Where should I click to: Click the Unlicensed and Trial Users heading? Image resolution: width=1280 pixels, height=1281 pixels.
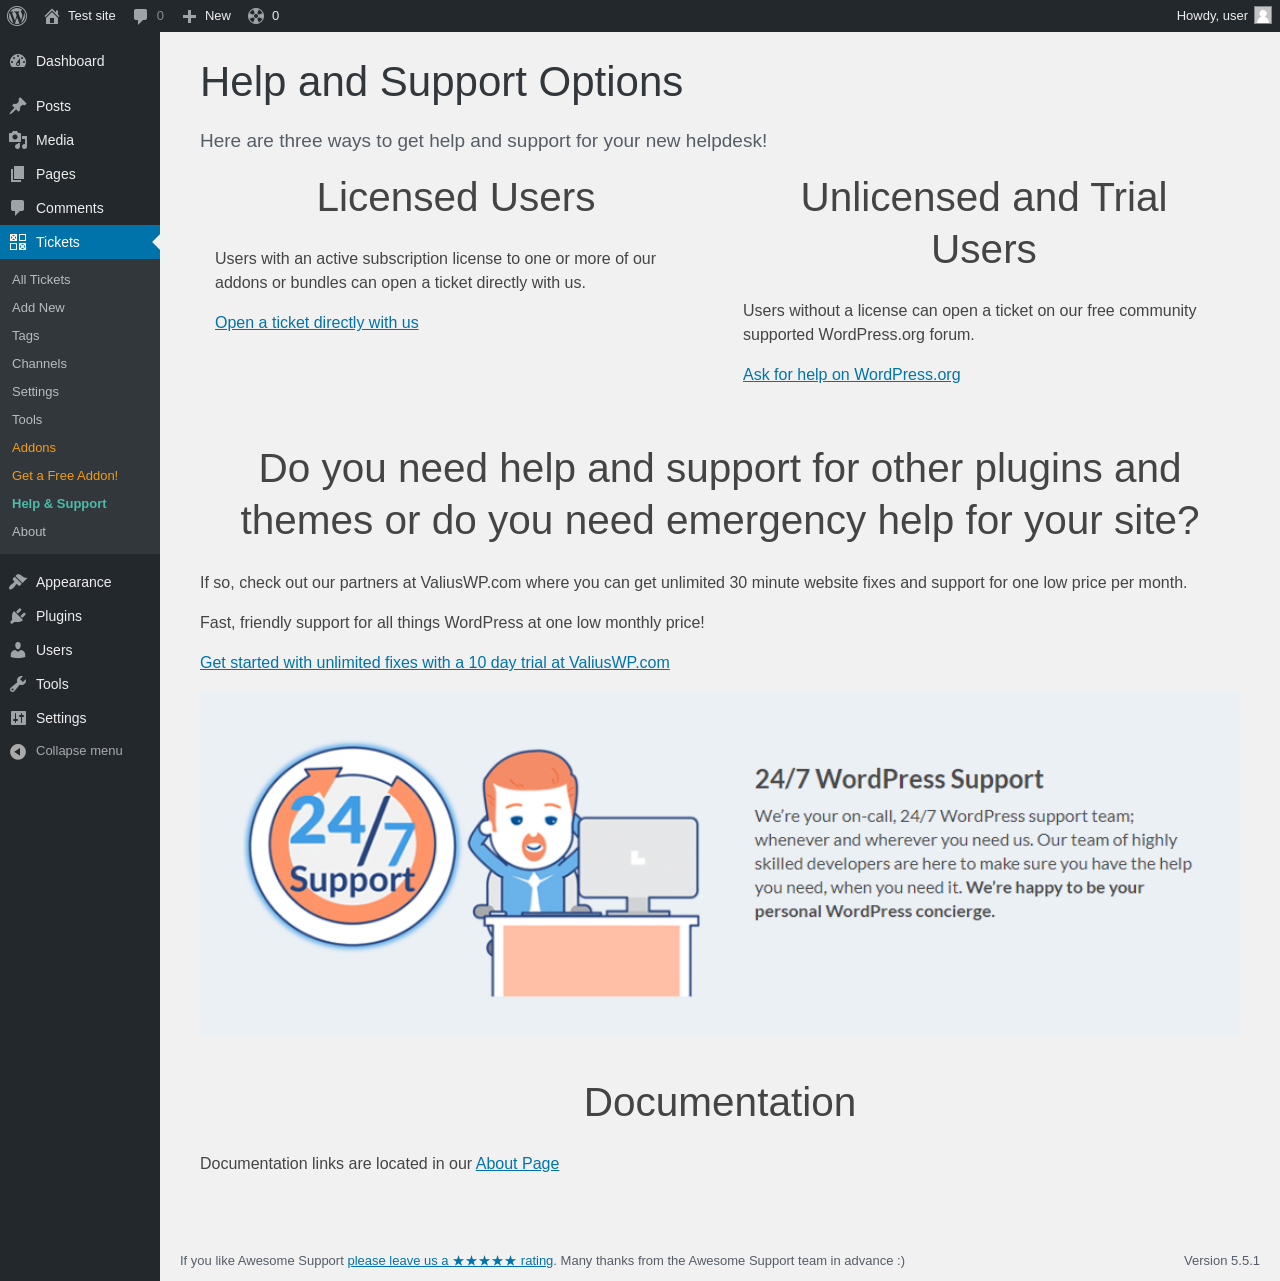(984, 223)
